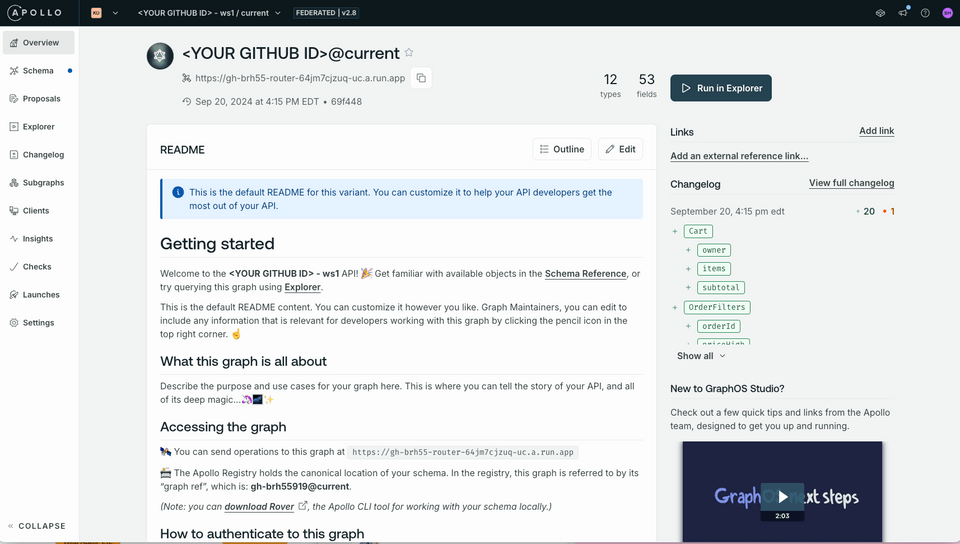
Task: Click the items field tag
Action: (714, 269)
